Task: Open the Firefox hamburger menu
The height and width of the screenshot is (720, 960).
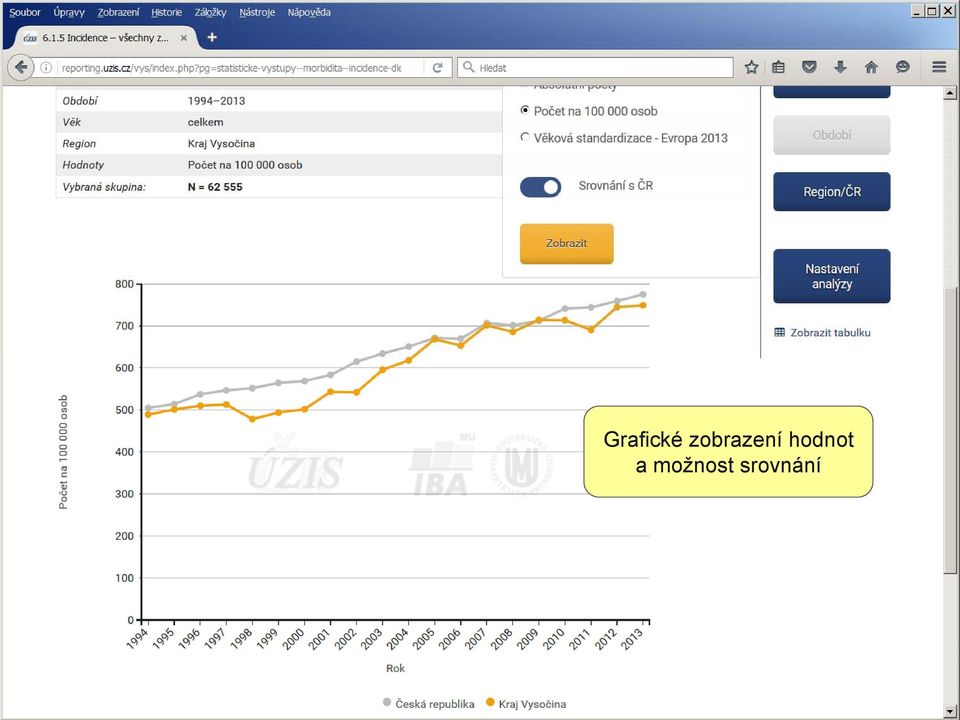Action: point(939,67)
